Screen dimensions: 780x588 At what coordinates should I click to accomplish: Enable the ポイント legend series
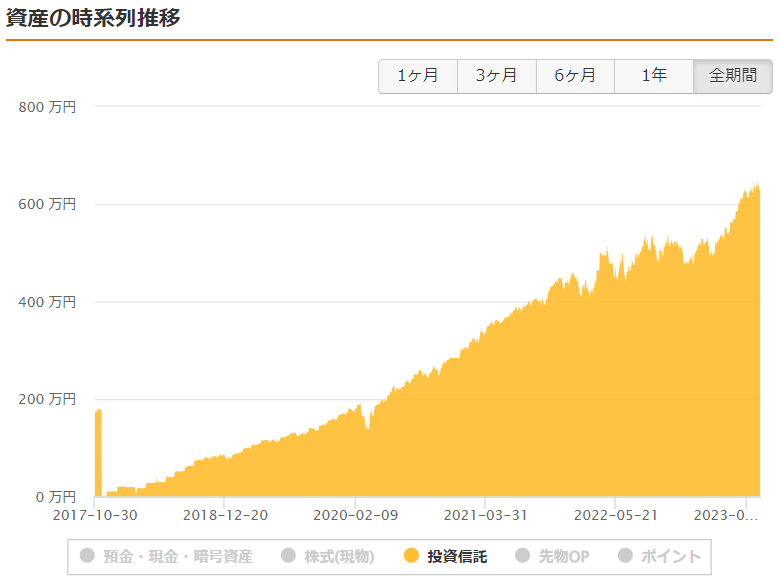(659, 556)
